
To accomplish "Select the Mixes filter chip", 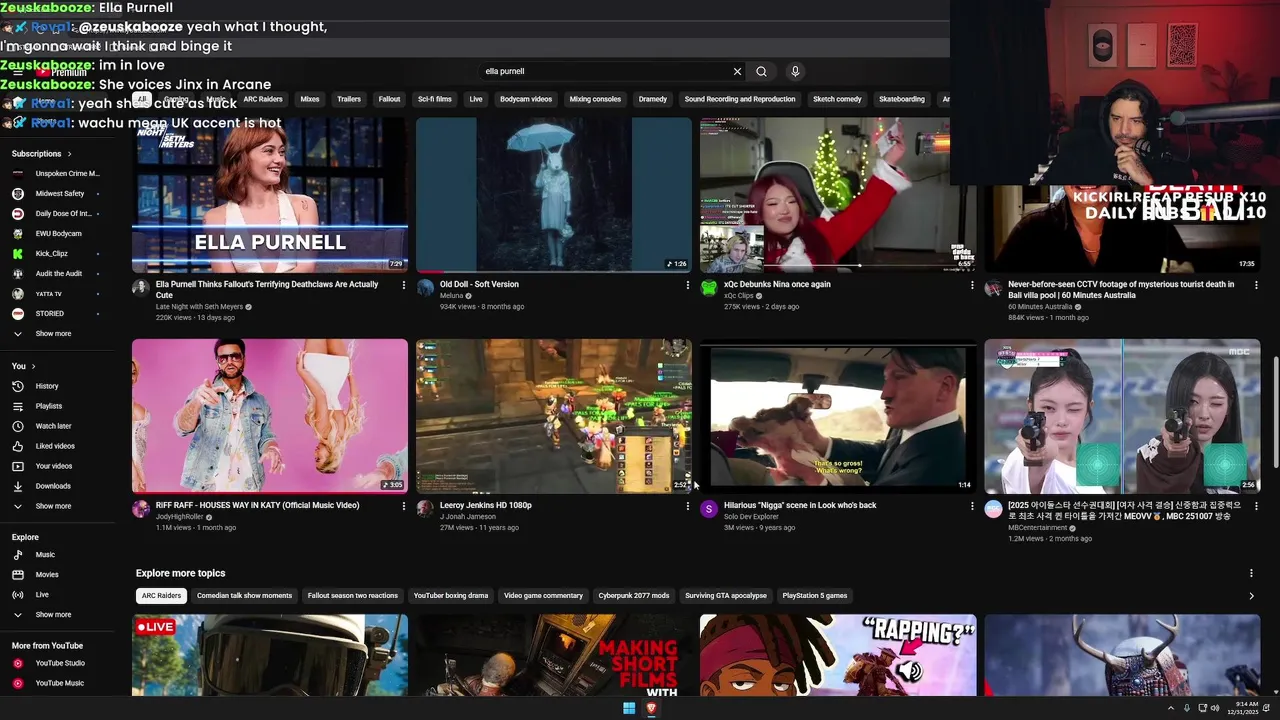I will click(310, 99).
